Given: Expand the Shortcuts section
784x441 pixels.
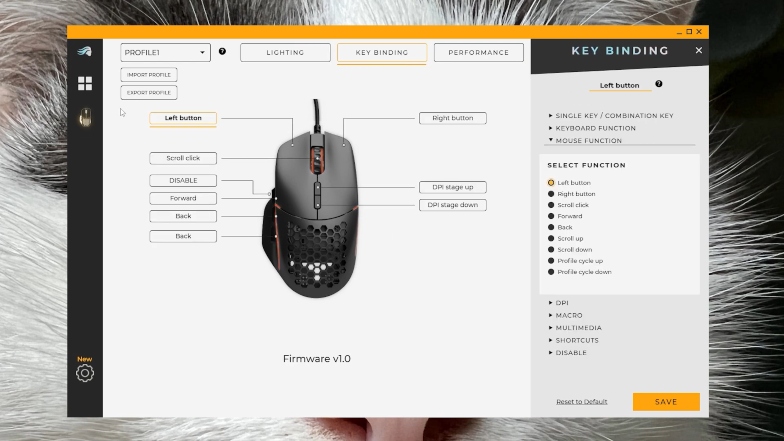Looking at the screenshot, I should pos(573,340).
